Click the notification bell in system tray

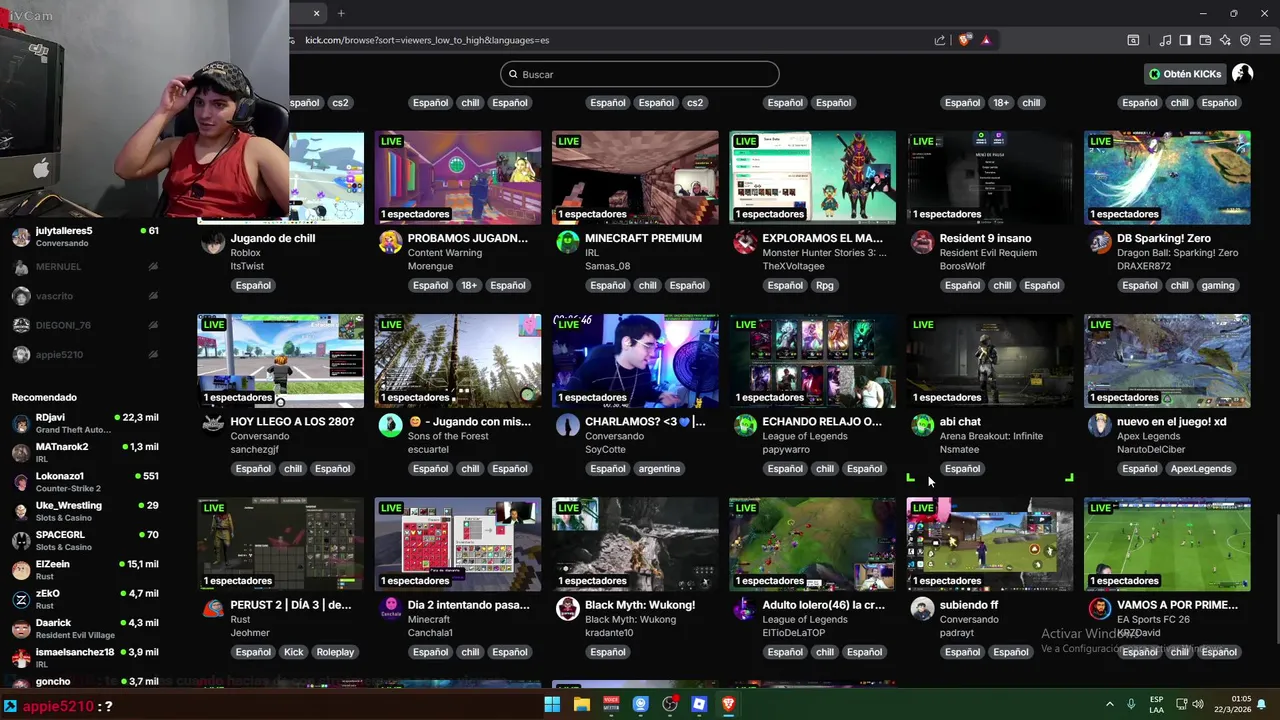point(1262,704)
